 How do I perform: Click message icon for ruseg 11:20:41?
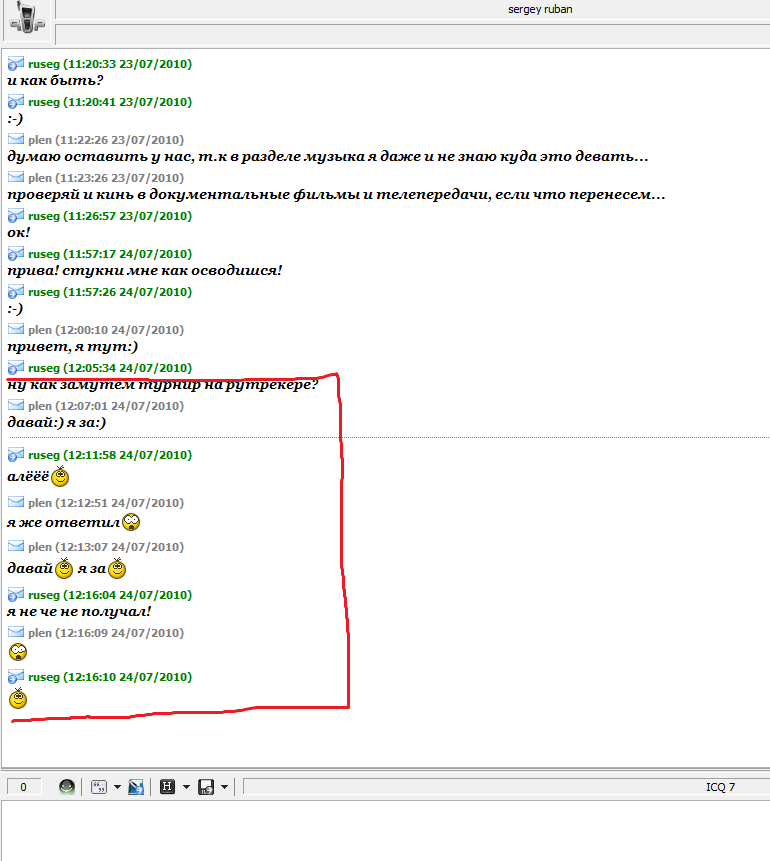point(16,102)
